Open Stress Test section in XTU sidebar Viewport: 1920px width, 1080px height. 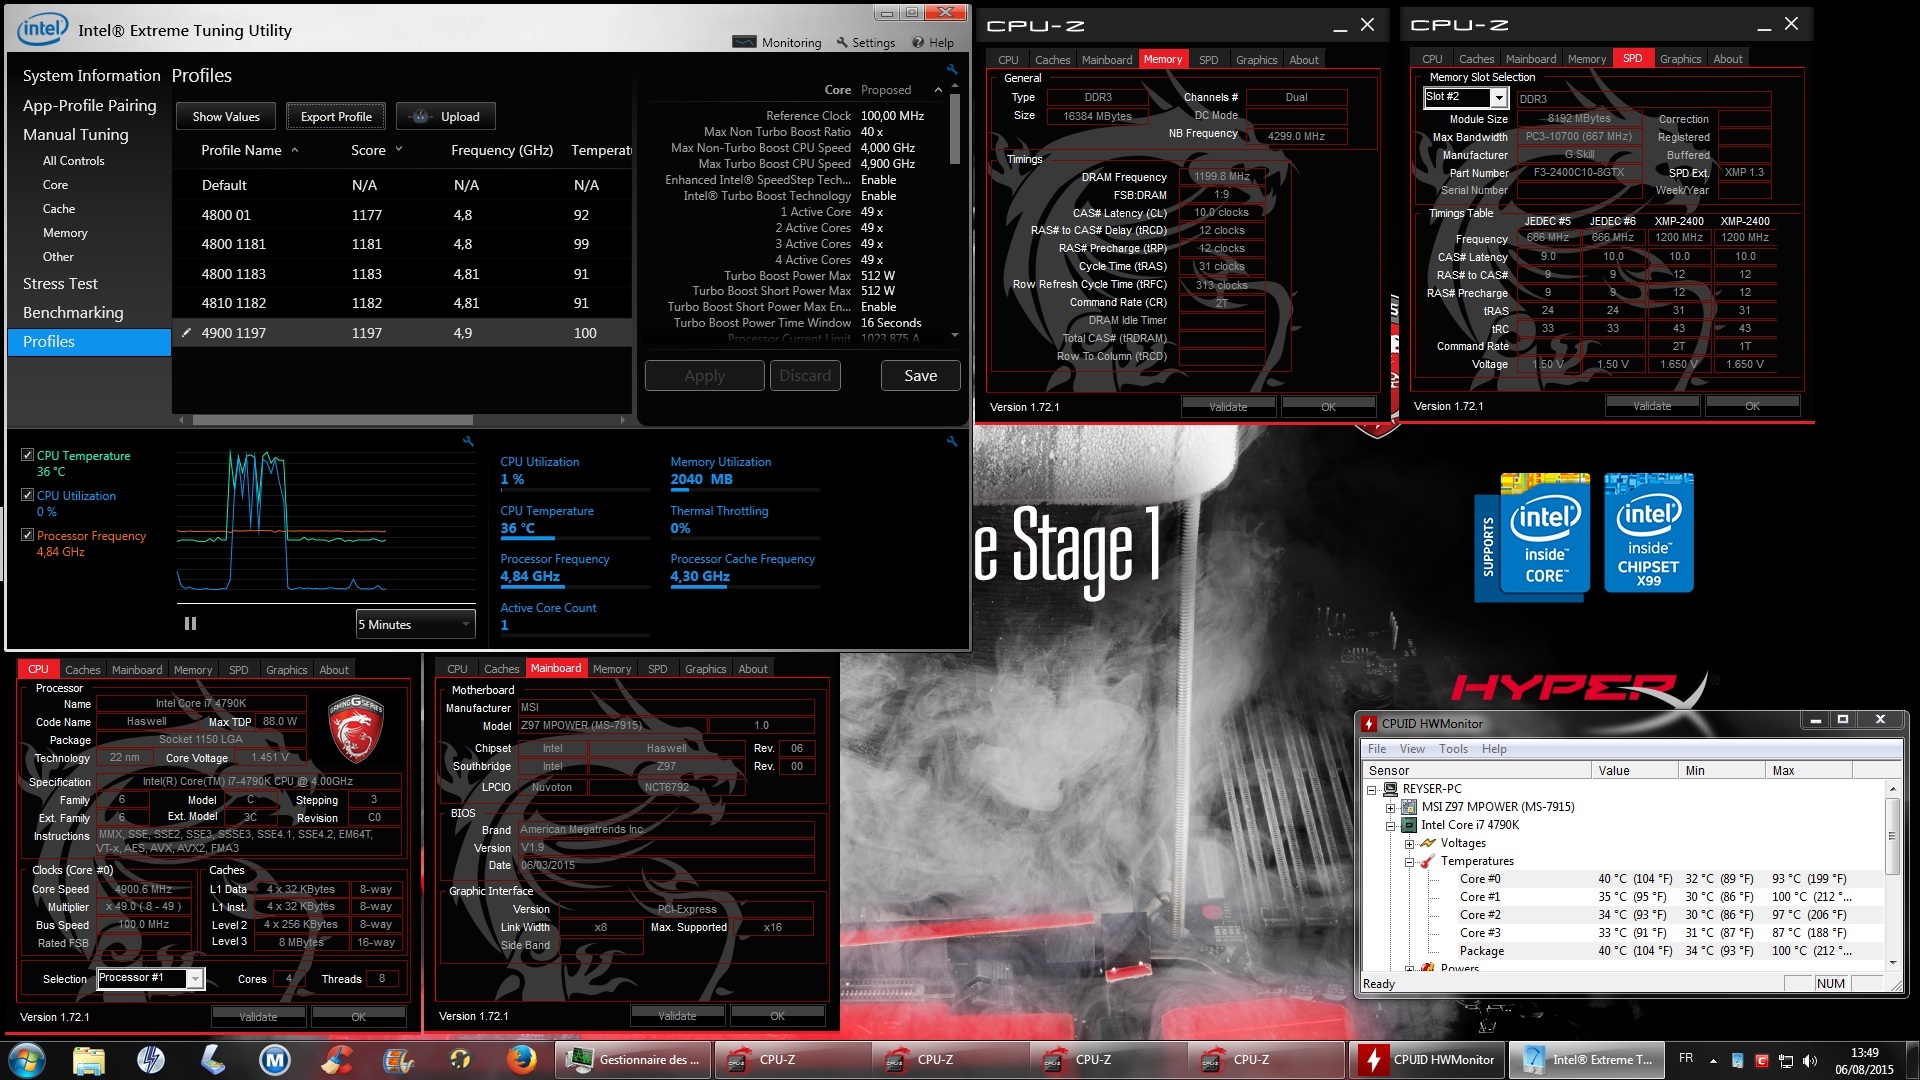[60, 284]
